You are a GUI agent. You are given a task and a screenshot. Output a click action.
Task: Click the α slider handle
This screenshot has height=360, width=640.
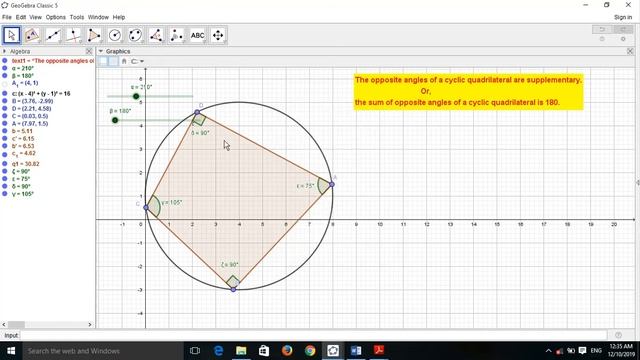click(x=136, y=96)
